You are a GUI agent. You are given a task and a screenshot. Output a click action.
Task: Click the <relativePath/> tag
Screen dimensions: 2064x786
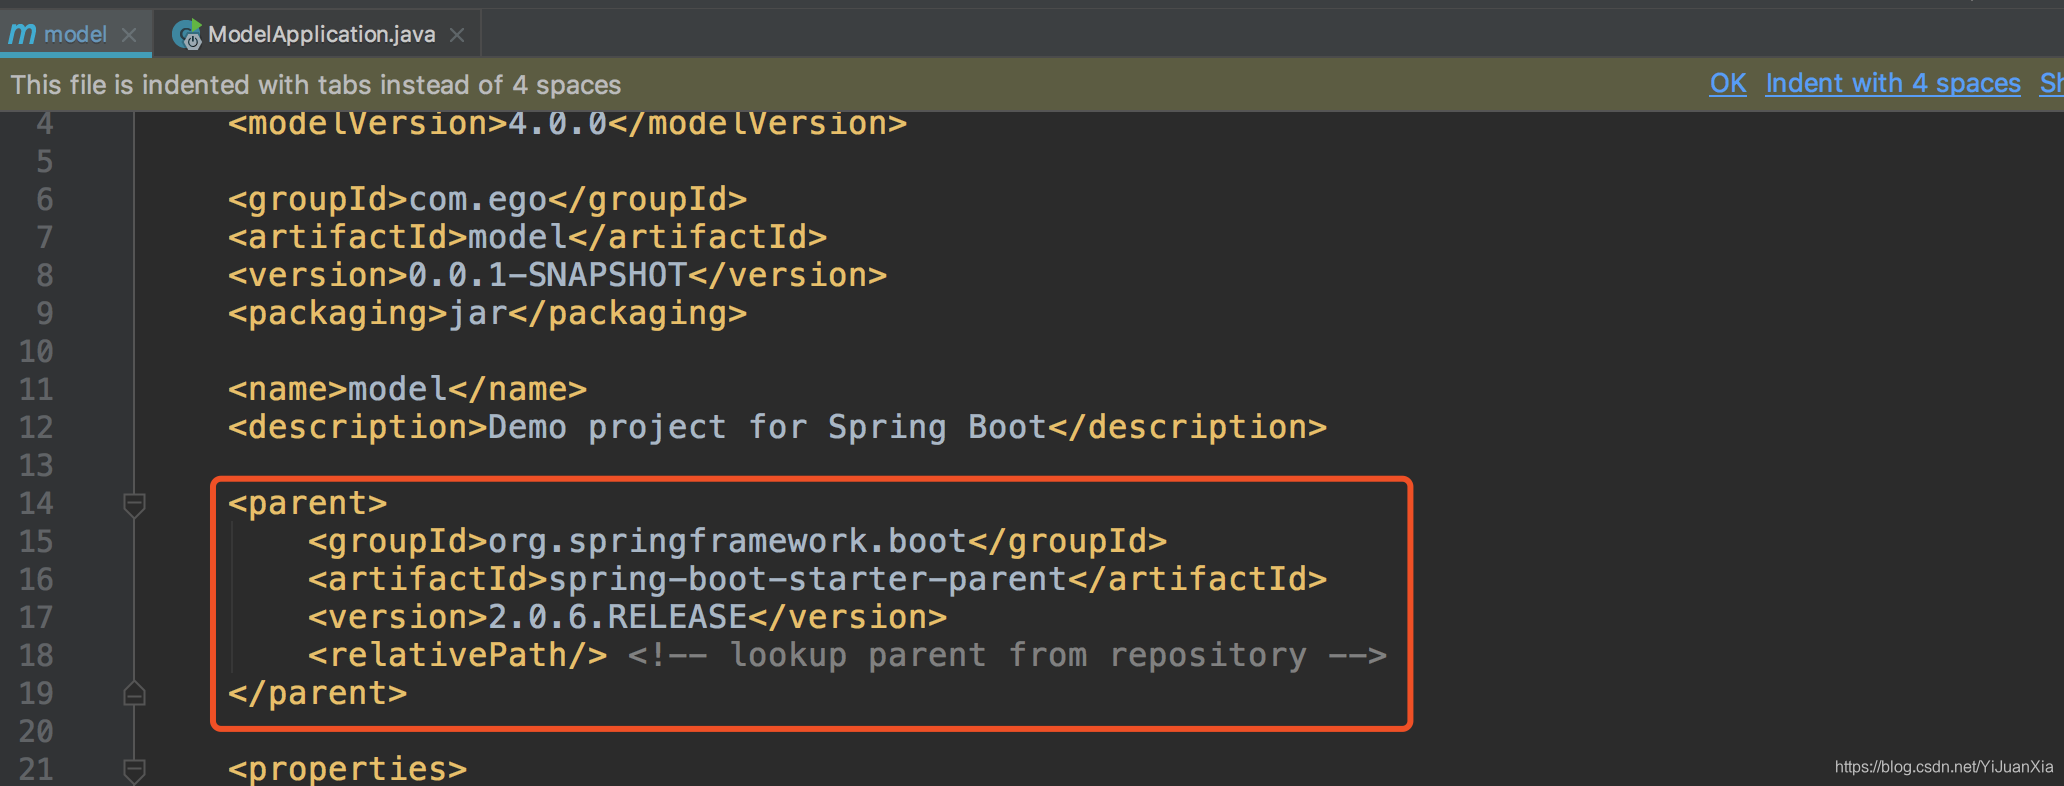[457, 656]
